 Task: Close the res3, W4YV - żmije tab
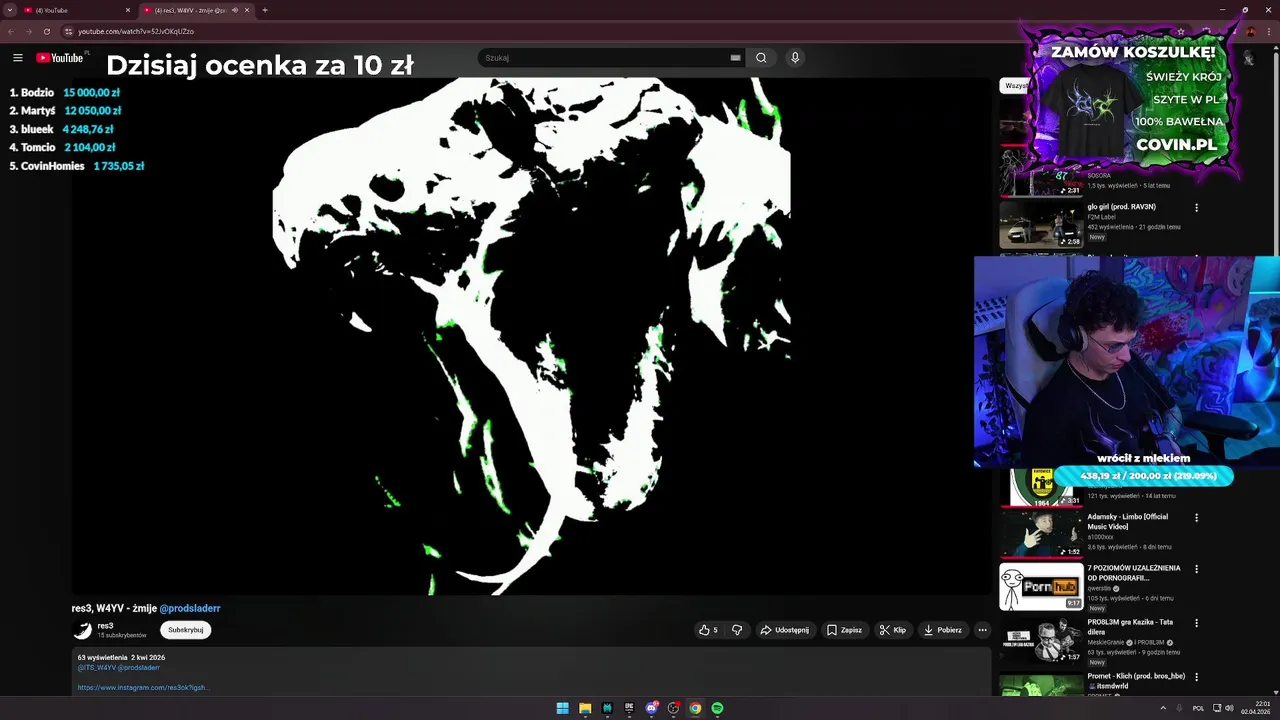coord(247,10)
